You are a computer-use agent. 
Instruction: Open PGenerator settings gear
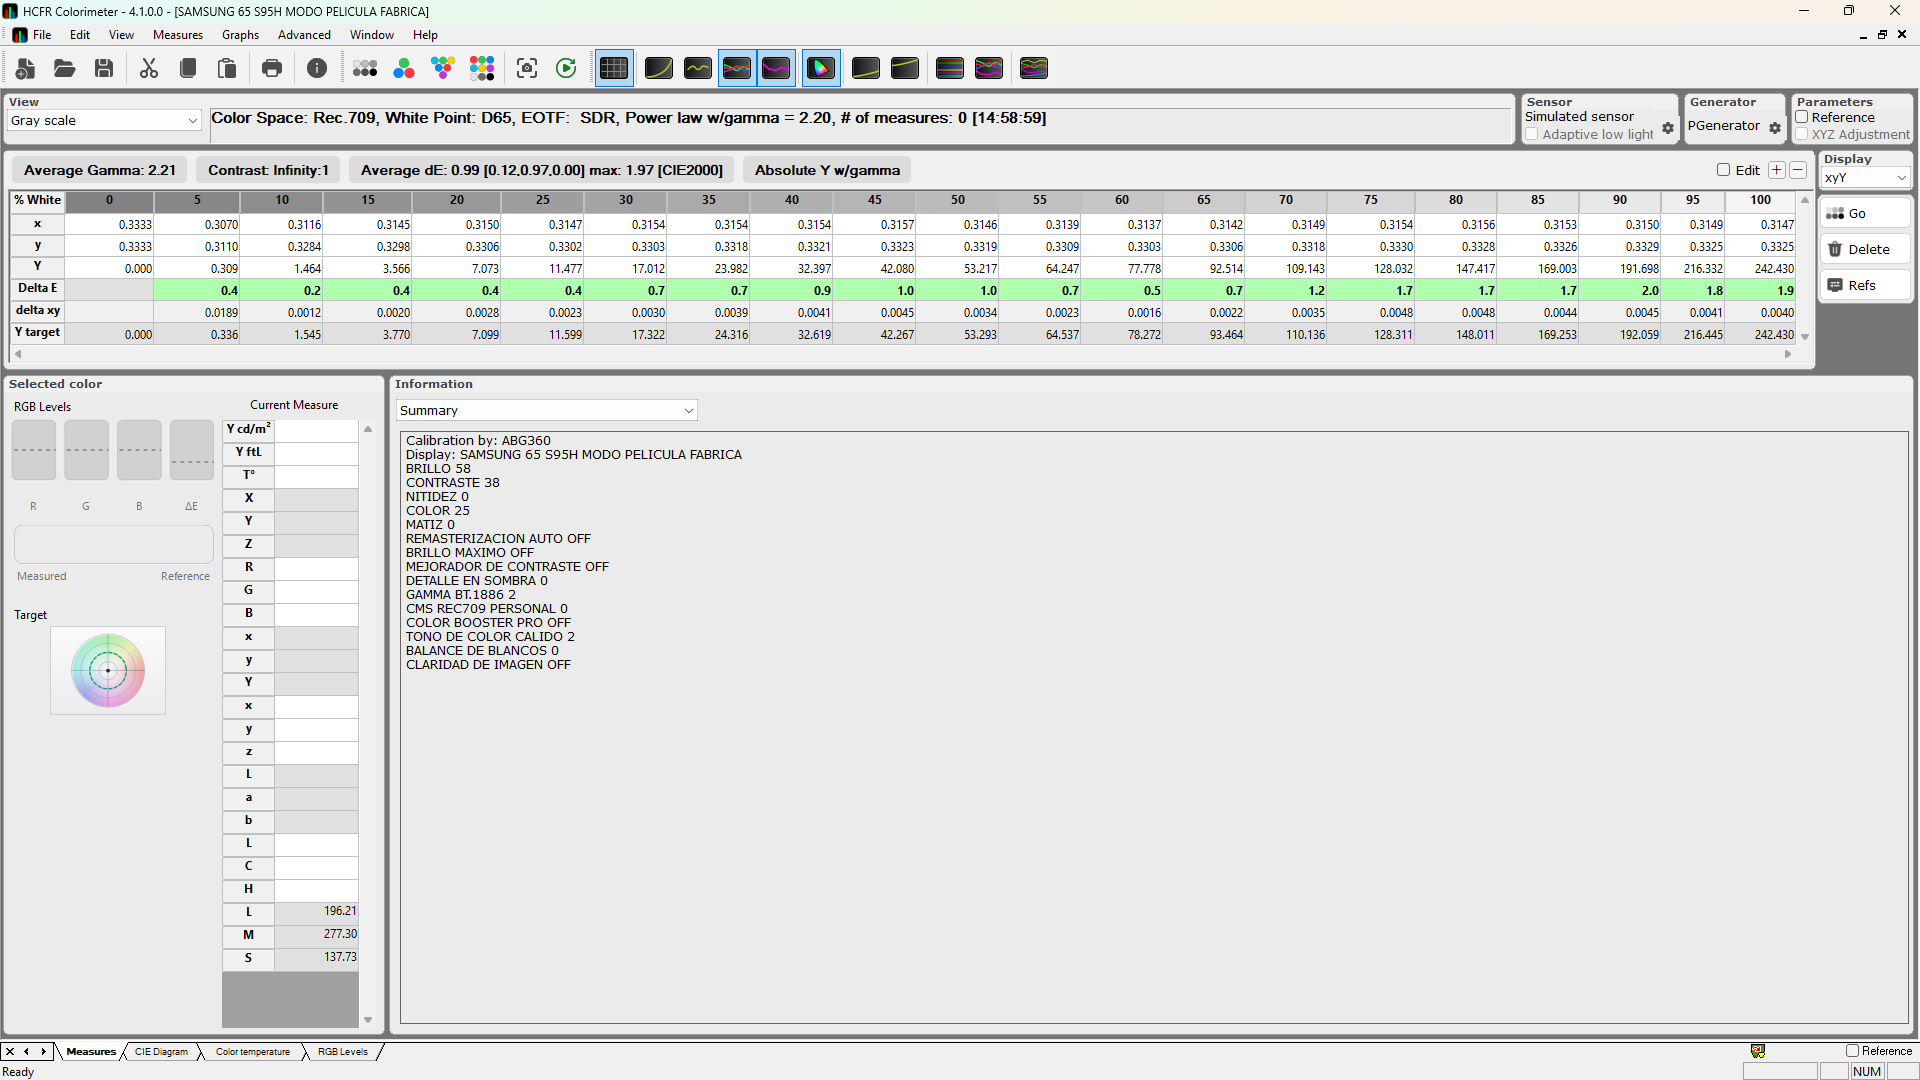(1775, 128)
